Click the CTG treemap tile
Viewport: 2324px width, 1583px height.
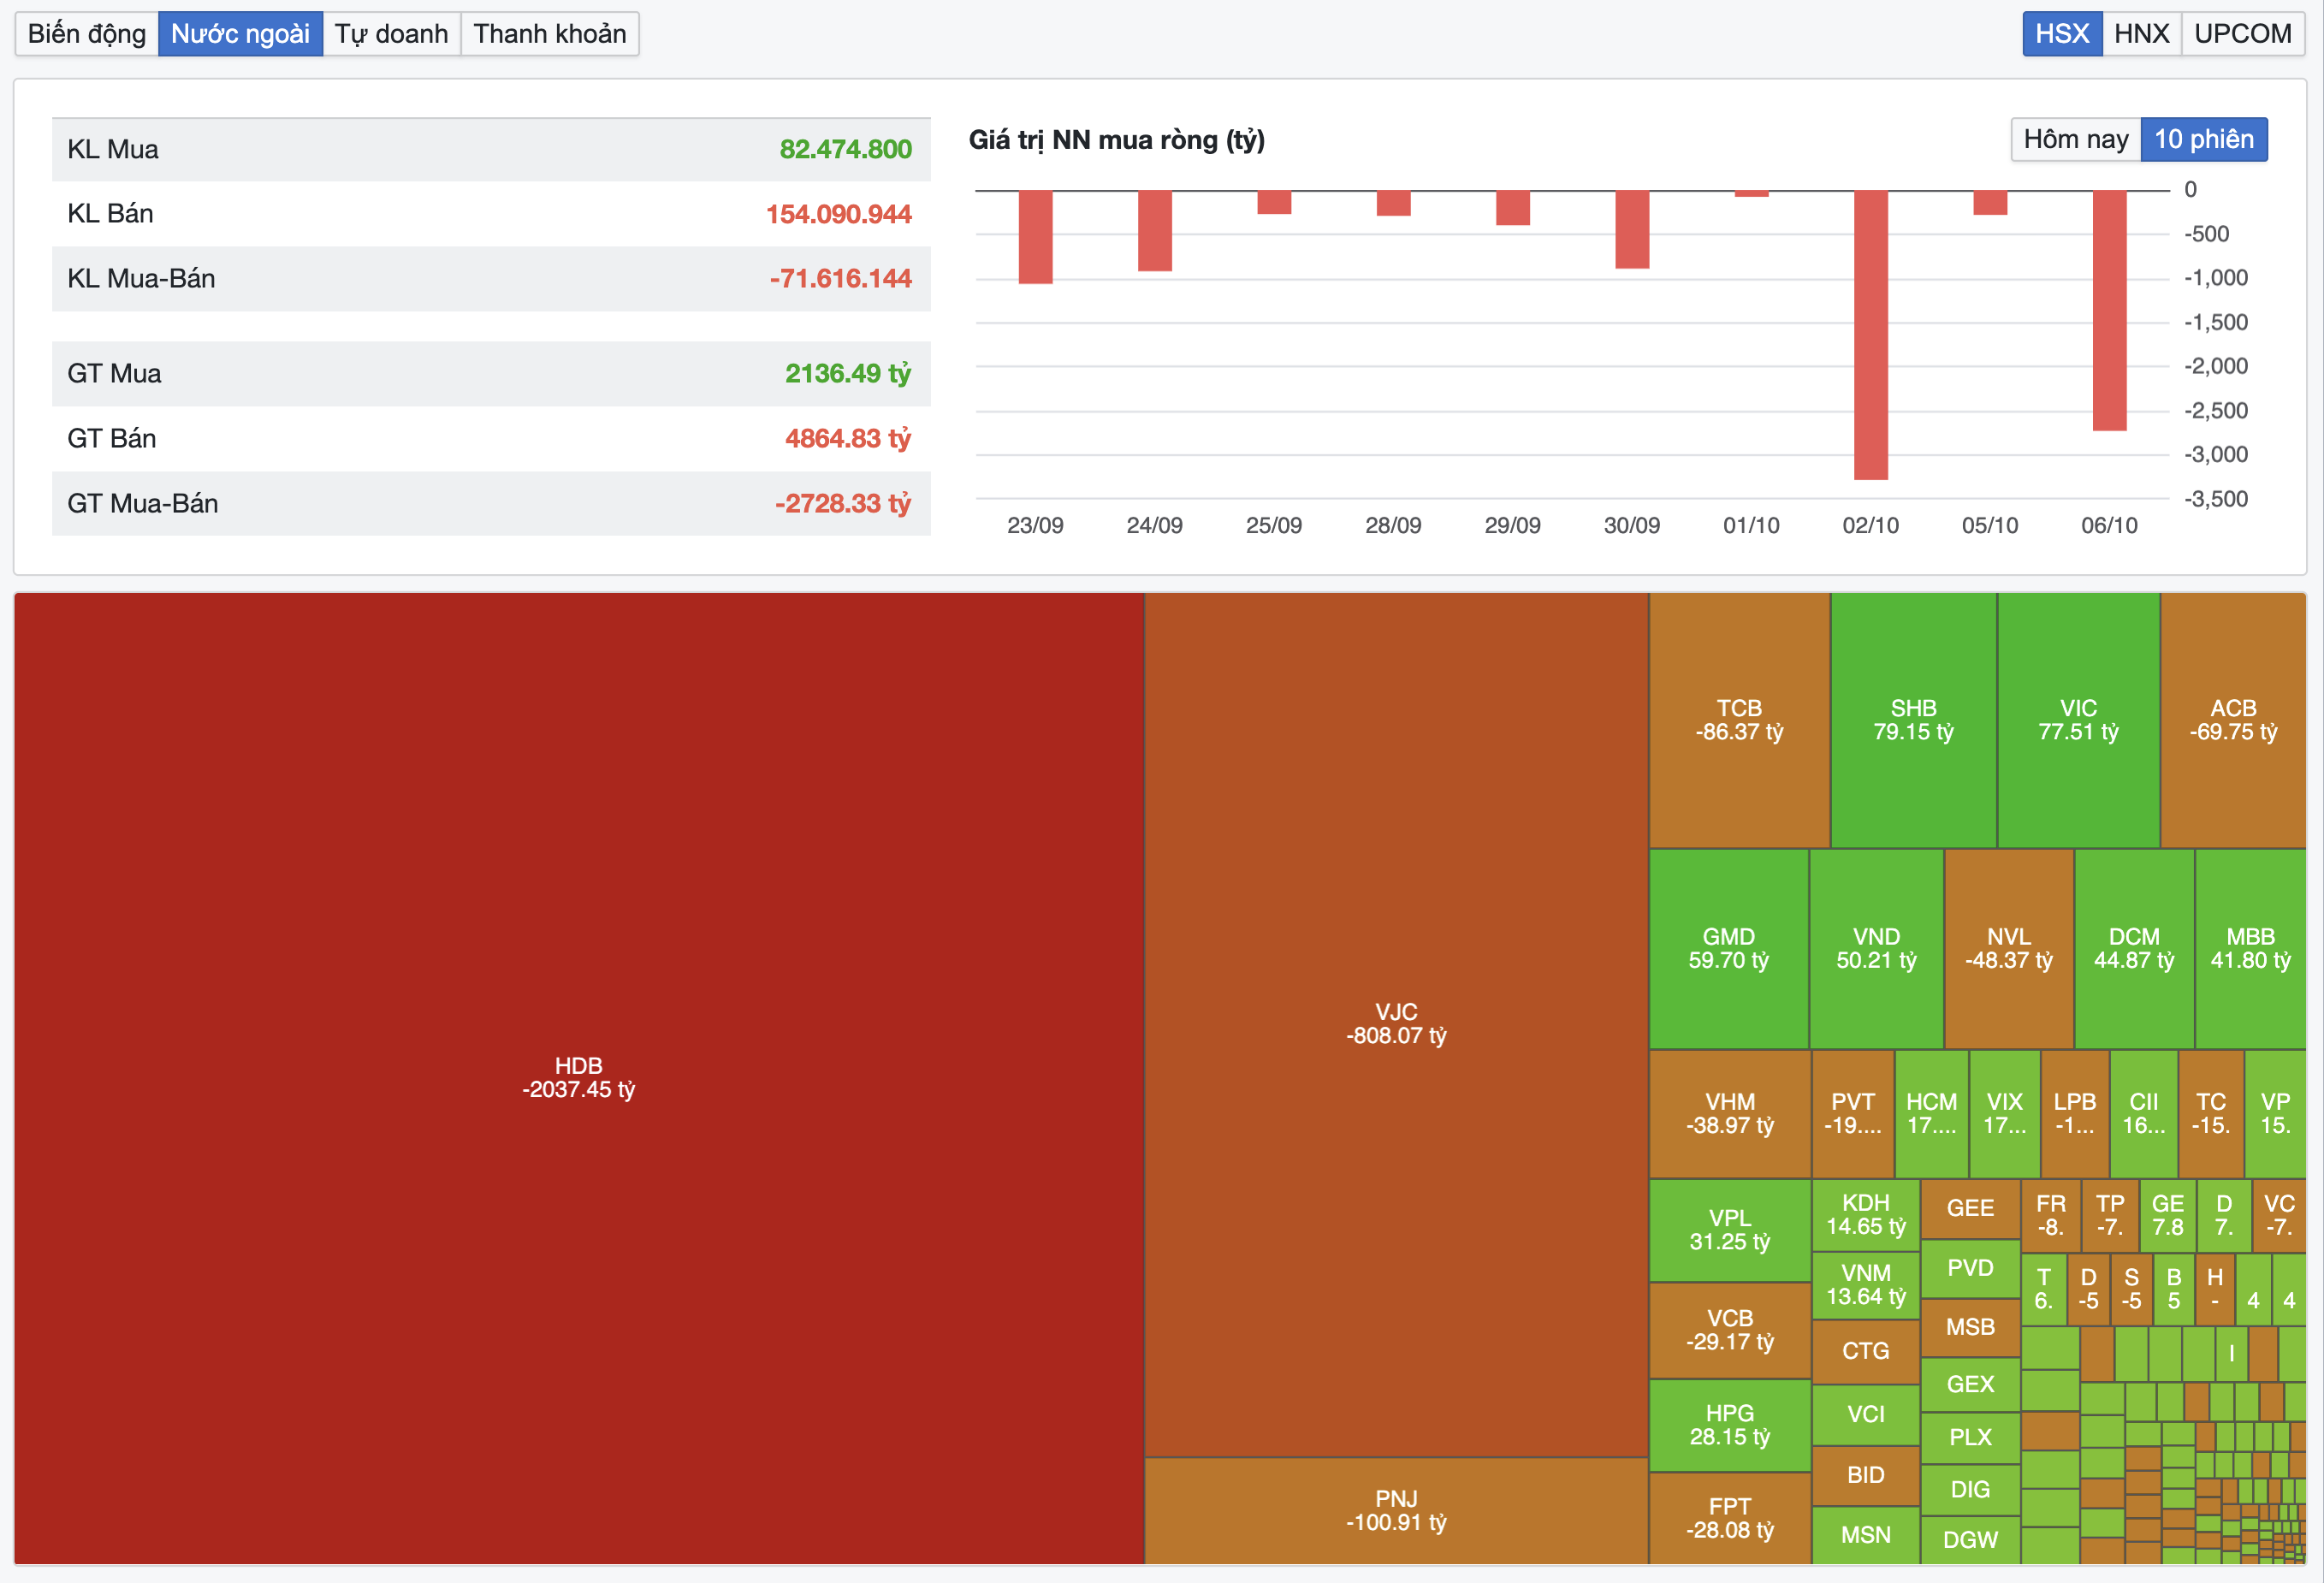click(1866, 1352)
